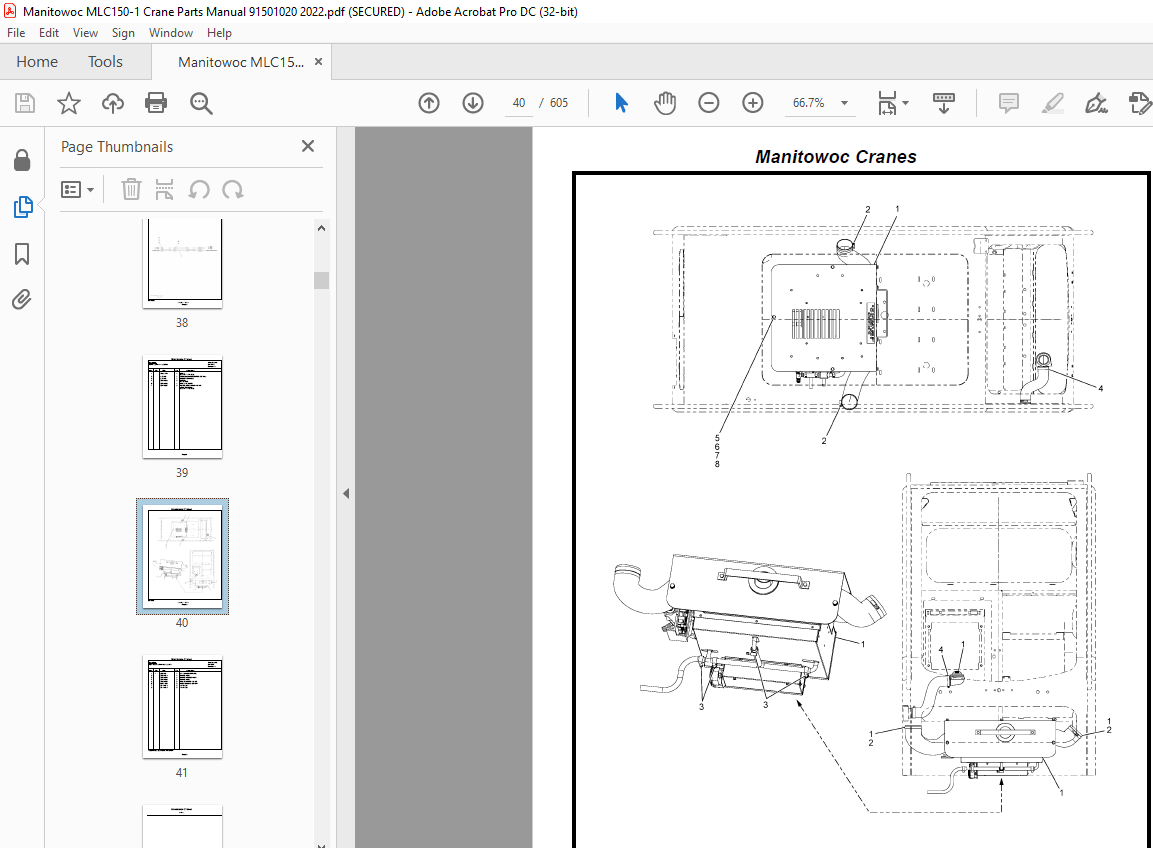
Task: Go to previous page with up arrow
Action: 429,103
